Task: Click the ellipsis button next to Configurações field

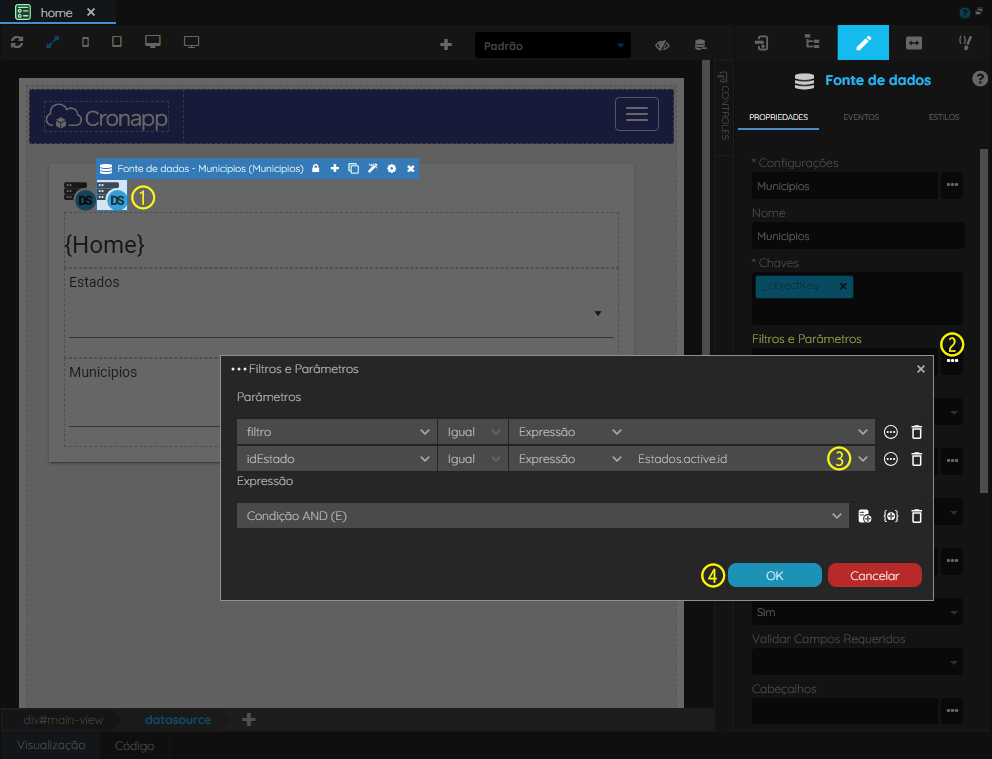Action: point(952,185)
